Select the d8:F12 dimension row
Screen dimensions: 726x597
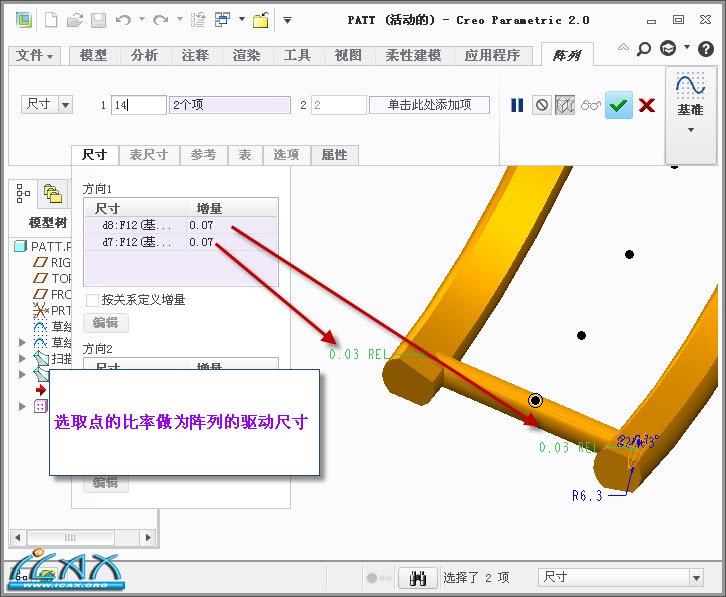[x=181, y=226]
